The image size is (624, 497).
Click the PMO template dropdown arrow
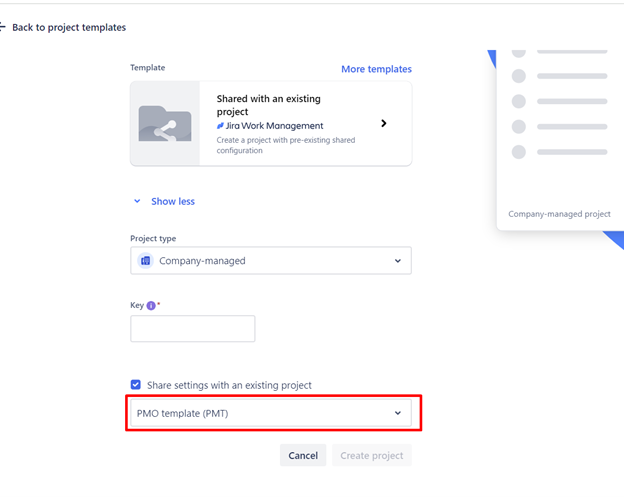398,413
